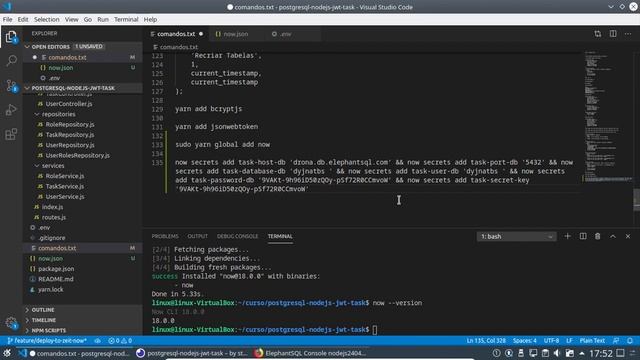Open UserRolesRepository.js file
Image resolution: width=640 pixels, height=360 pixels.
[77, 156]
